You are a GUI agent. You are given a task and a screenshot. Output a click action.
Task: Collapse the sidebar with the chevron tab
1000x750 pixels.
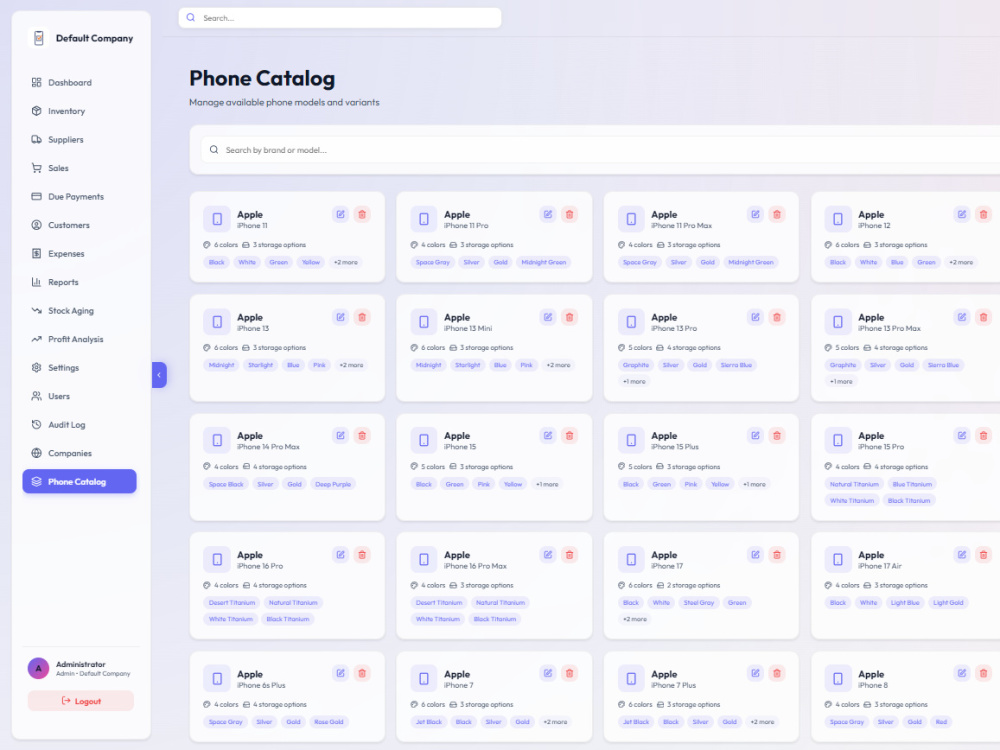pos(159,375)
